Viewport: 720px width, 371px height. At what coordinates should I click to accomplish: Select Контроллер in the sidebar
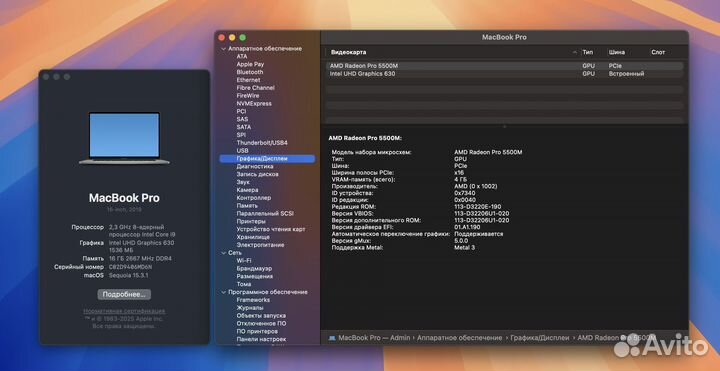[x=253, y=197]
